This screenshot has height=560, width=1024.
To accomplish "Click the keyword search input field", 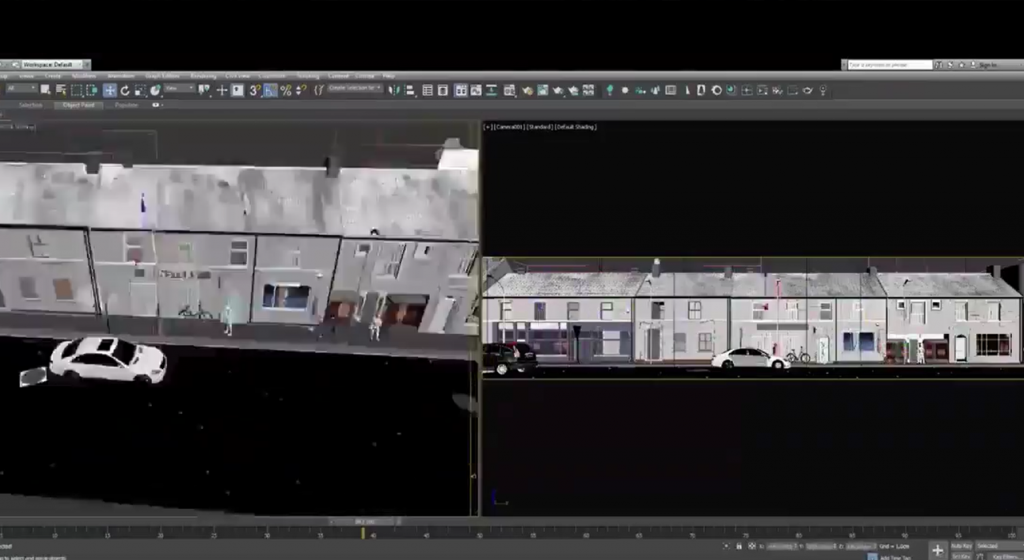I will click(889, 65).
